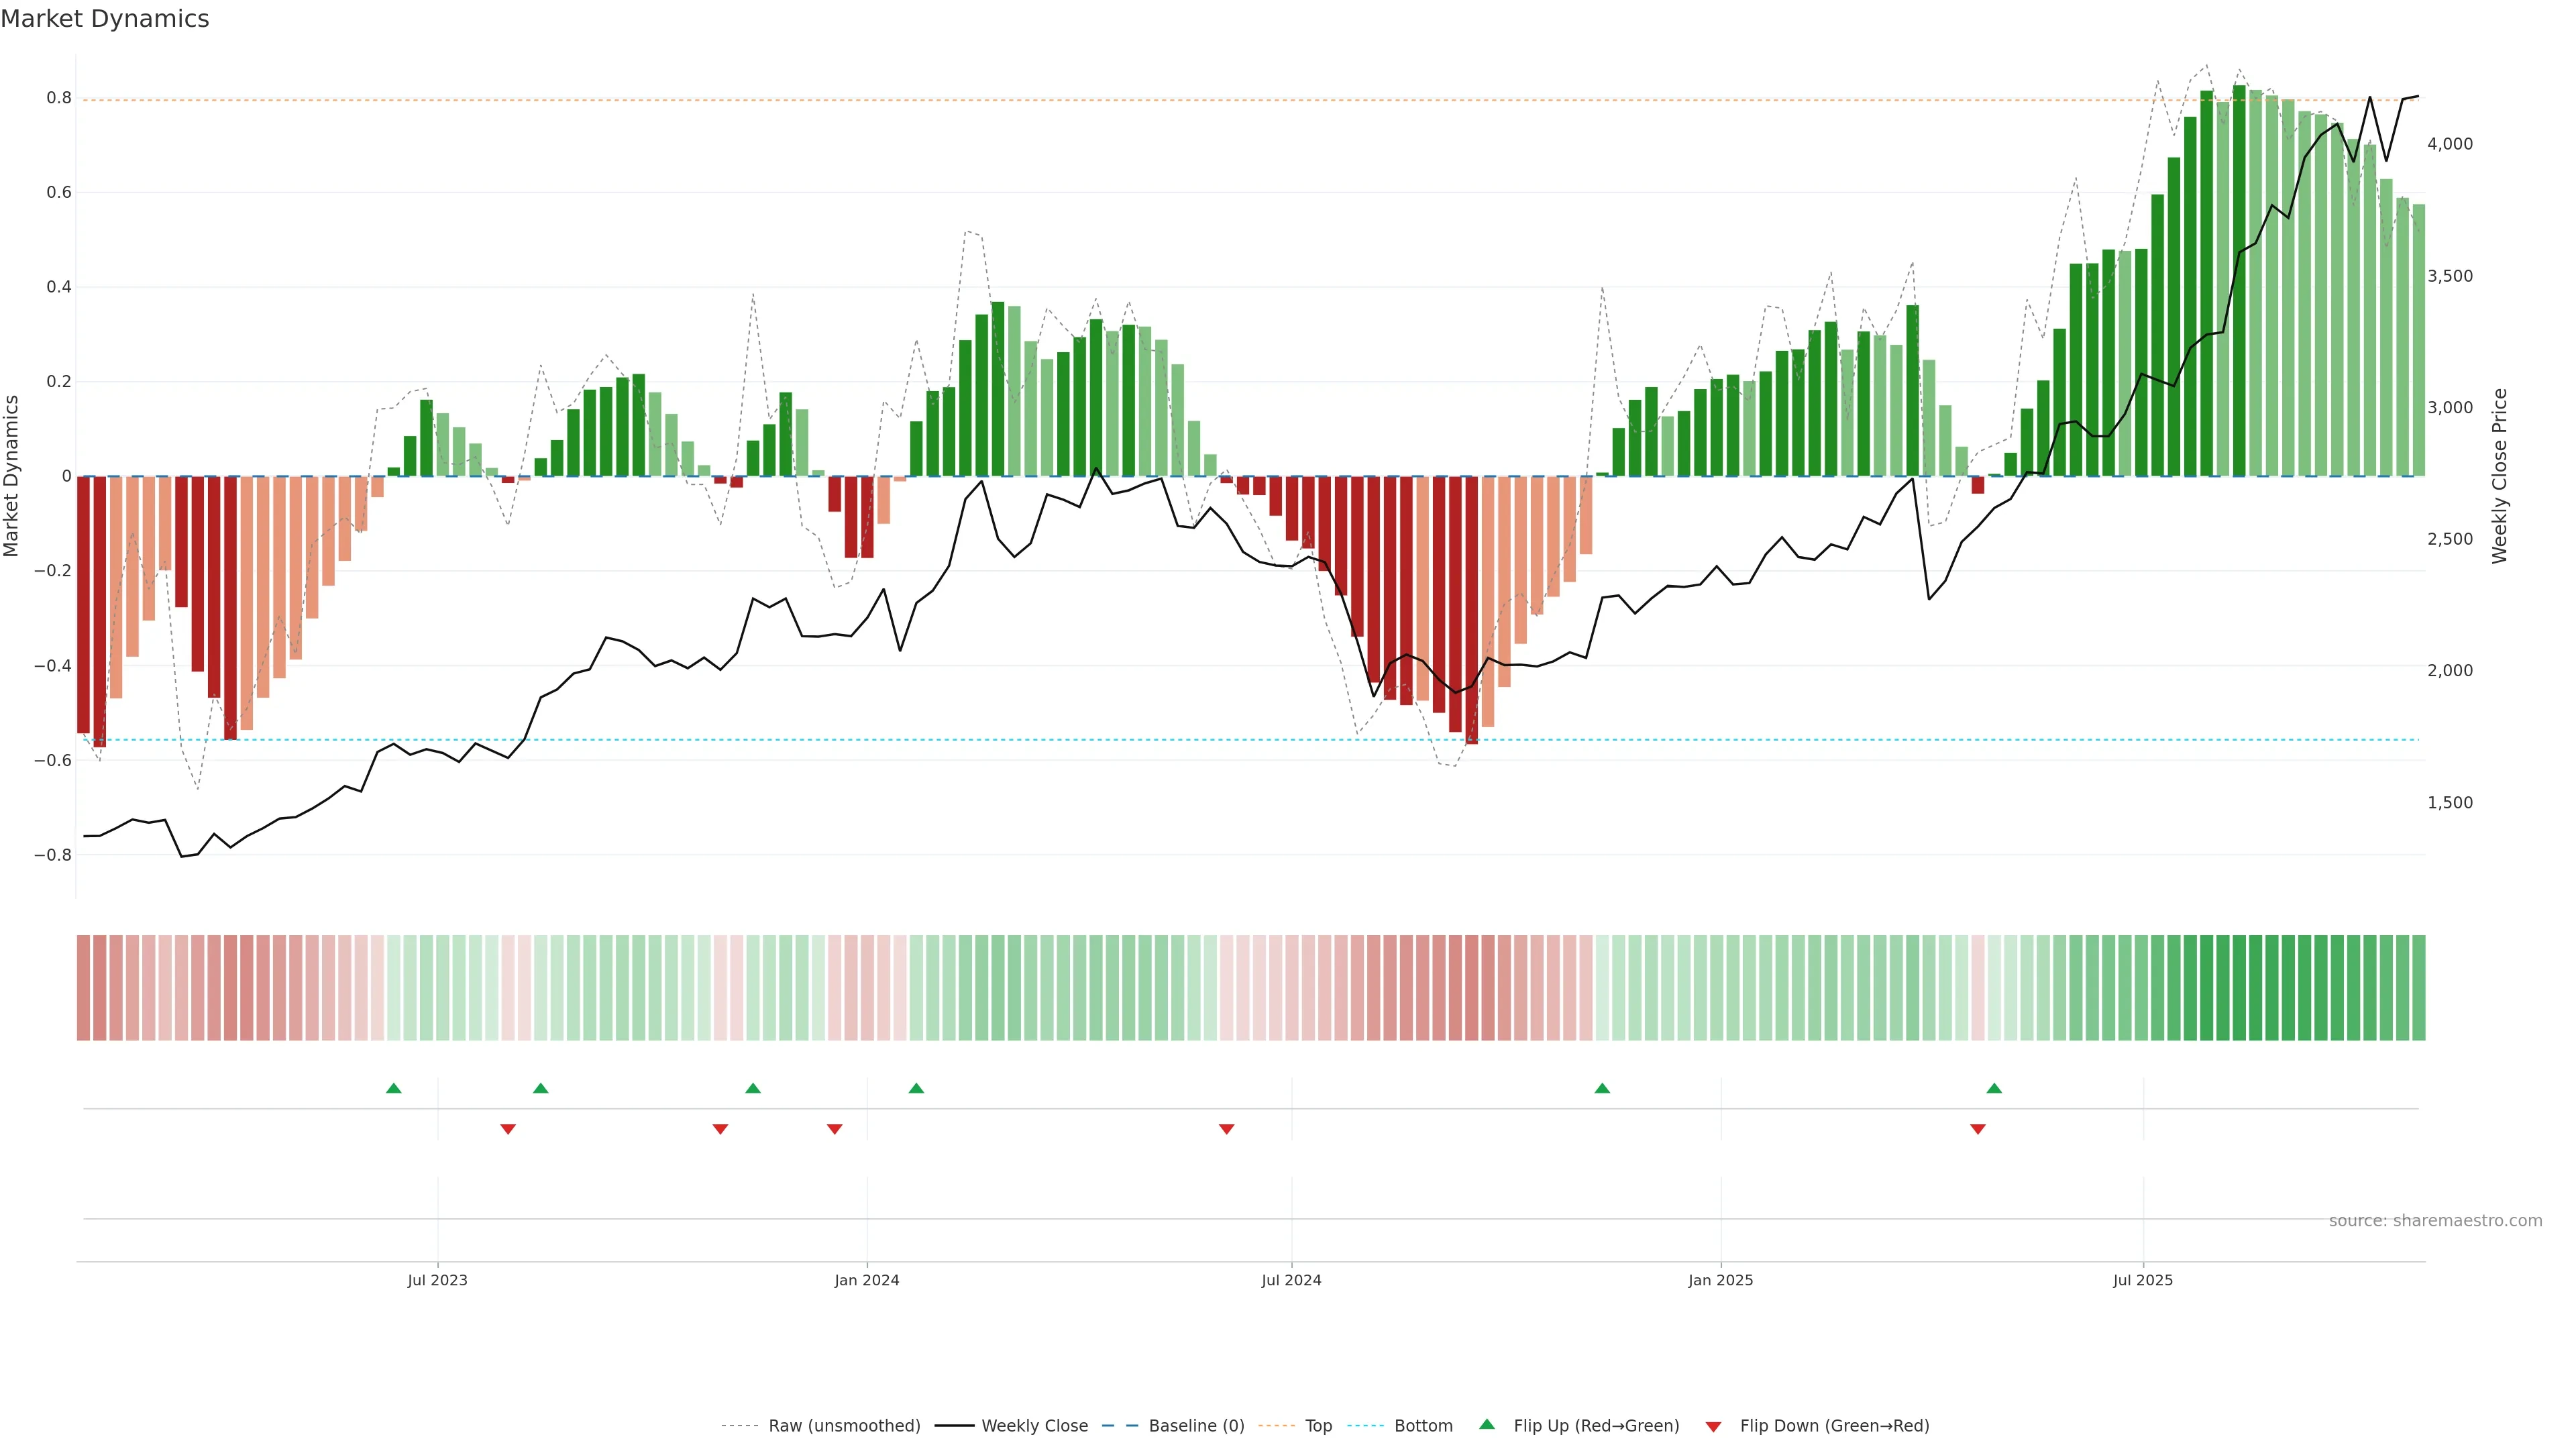The height and width of the screenshot is (1449, 2576).
Task: Click the Flip Up marker nearest Jul 2025
Action: coord(1994,1088)
